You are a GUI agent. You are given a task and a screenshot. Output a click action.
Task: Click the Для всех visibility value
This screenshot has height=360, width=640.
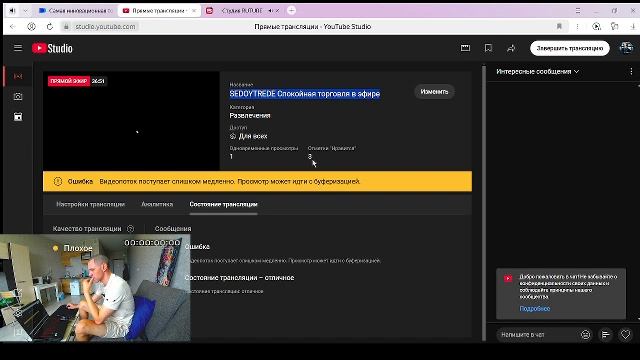tap(249, 136)
